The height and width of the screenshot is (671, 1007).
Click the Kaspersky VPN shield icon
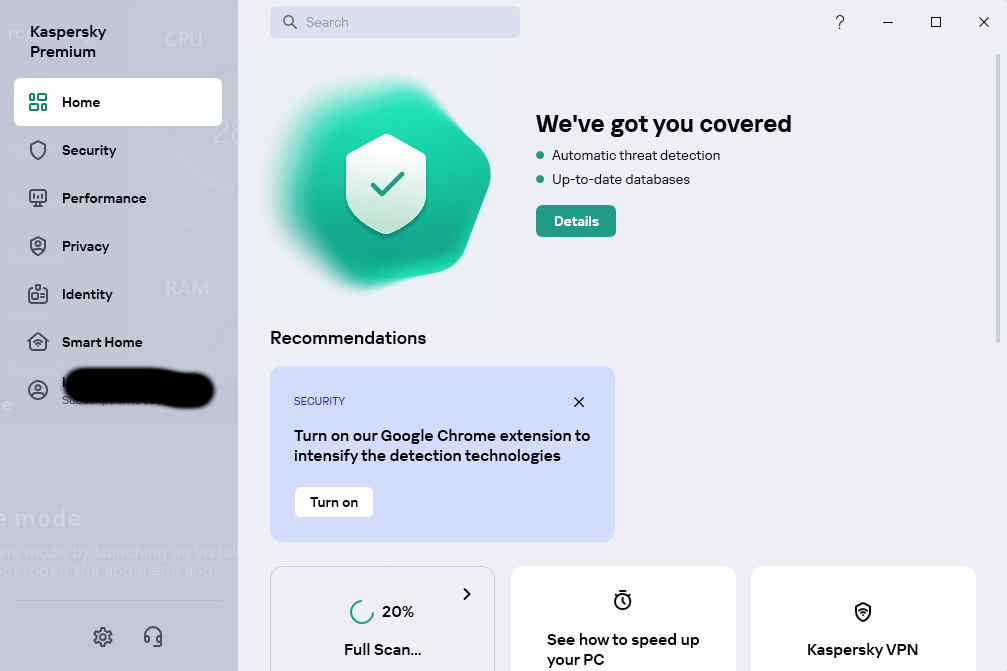(863, 612)
